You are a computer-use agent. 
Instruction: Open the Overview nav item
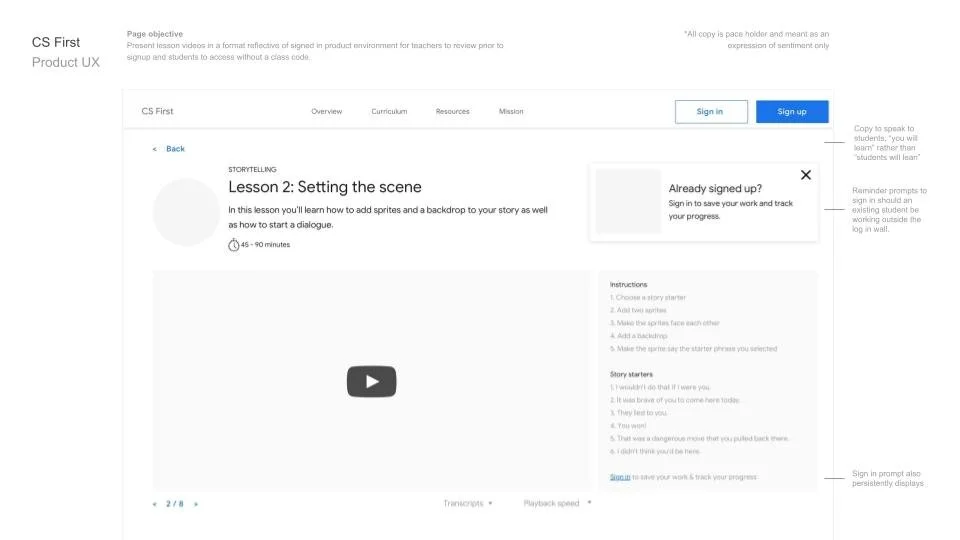(326, 111)
